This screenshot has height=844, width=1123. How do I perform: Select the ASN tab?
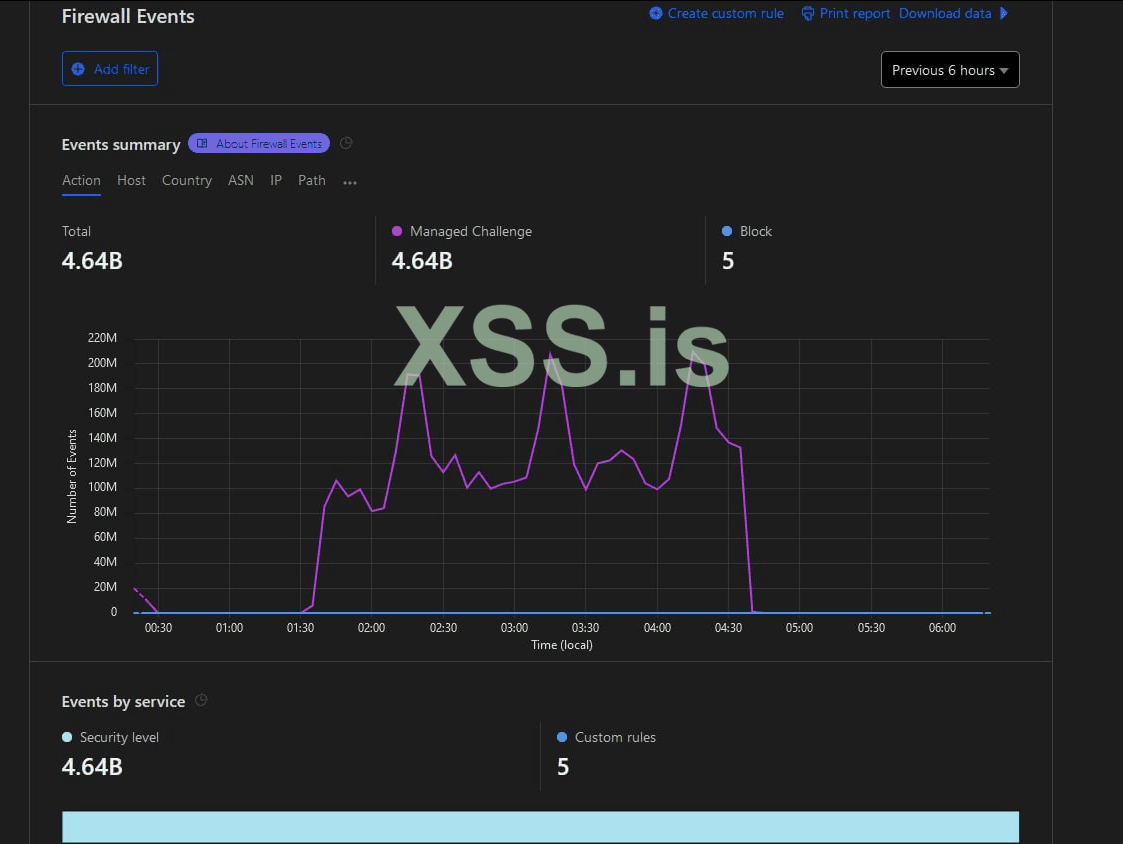click(241, 181)
